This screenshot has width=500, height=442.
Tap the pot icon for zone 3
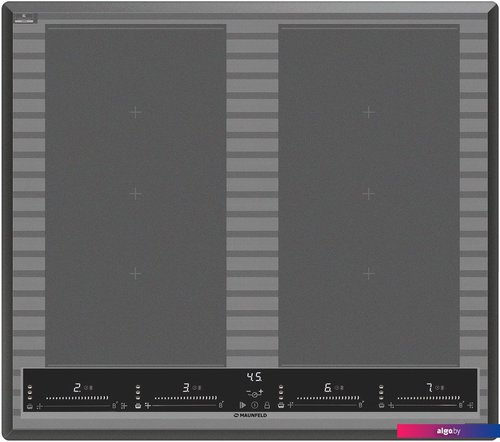pyautogui.click(x=138, y=406)
